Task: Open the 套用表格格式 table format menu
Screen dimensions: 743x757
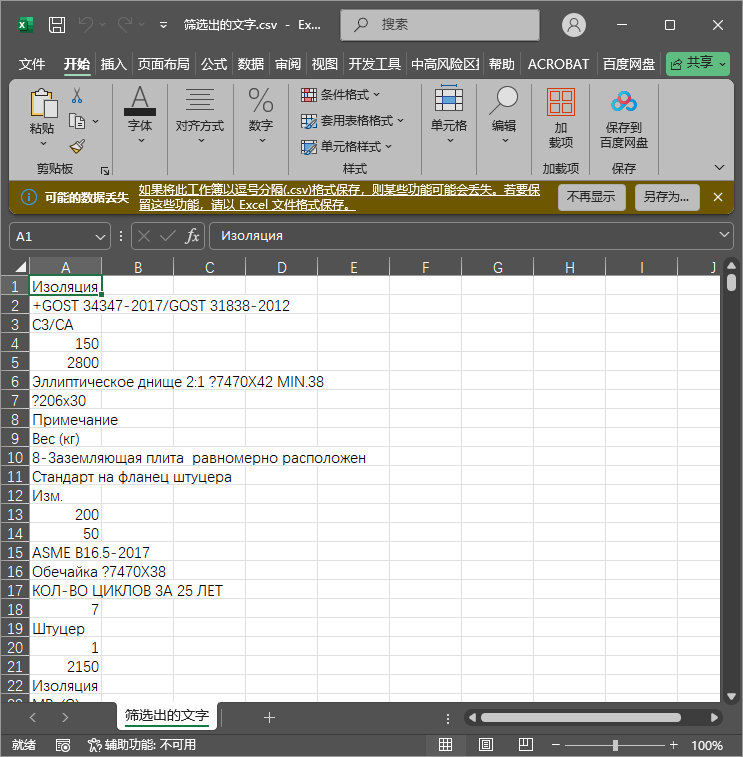Action: 352,120
